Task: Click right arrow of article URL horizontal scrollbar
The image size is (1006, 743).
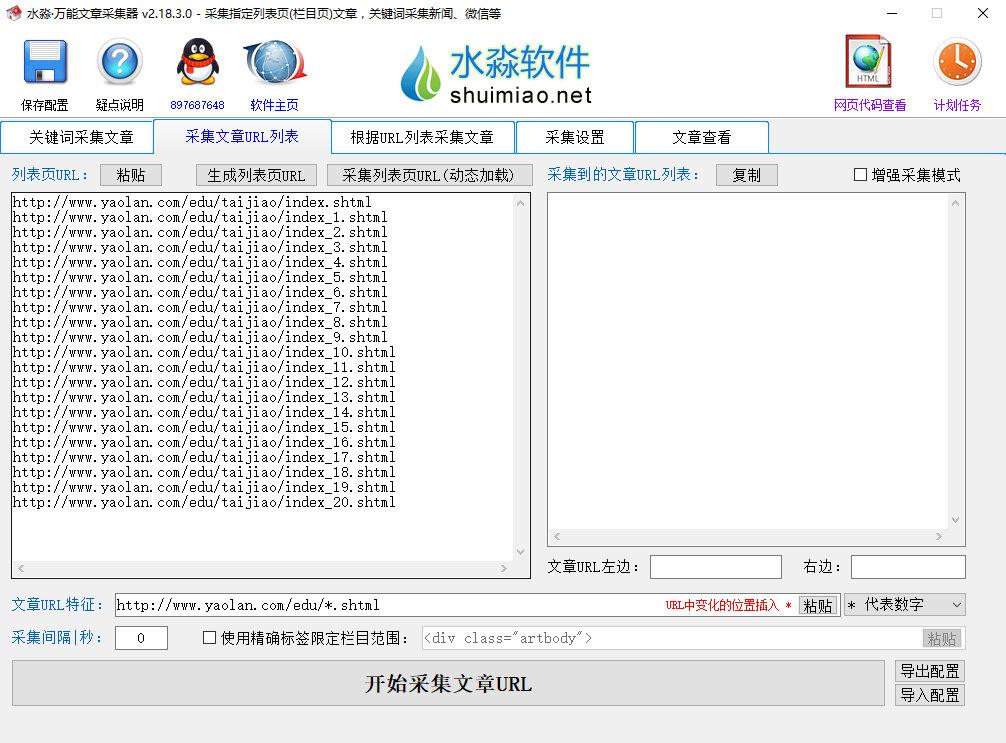Action: (x=939, y=536)
